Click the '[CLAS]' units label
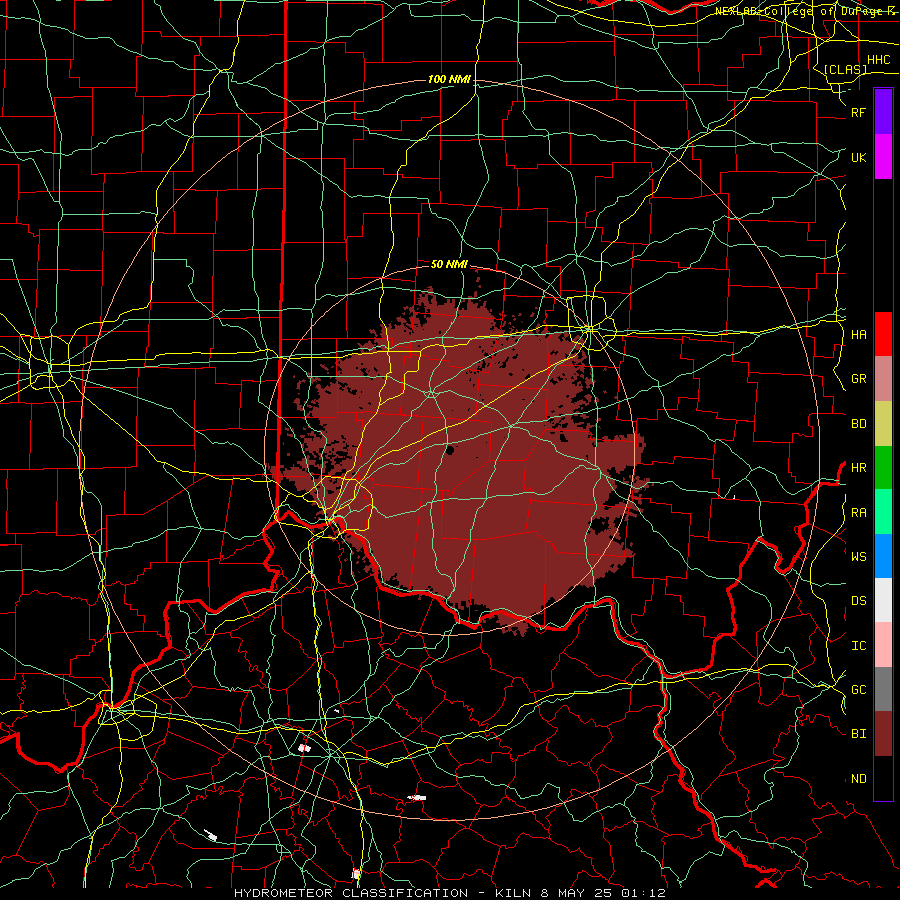Screen dimensions: 900x900 click(x=845, y=69)
